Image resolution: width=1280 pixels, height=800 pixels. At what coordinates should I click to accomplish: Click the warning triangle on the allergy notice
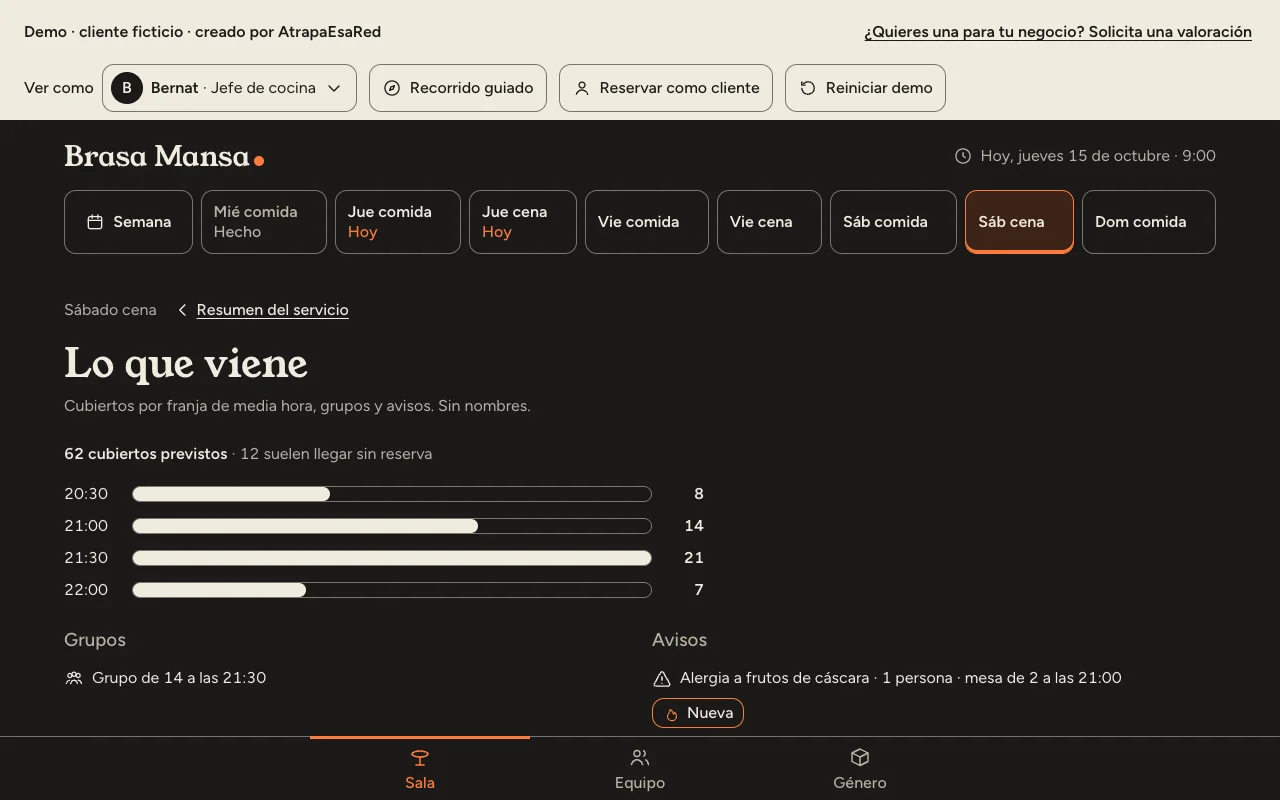[x=661, y=679]
